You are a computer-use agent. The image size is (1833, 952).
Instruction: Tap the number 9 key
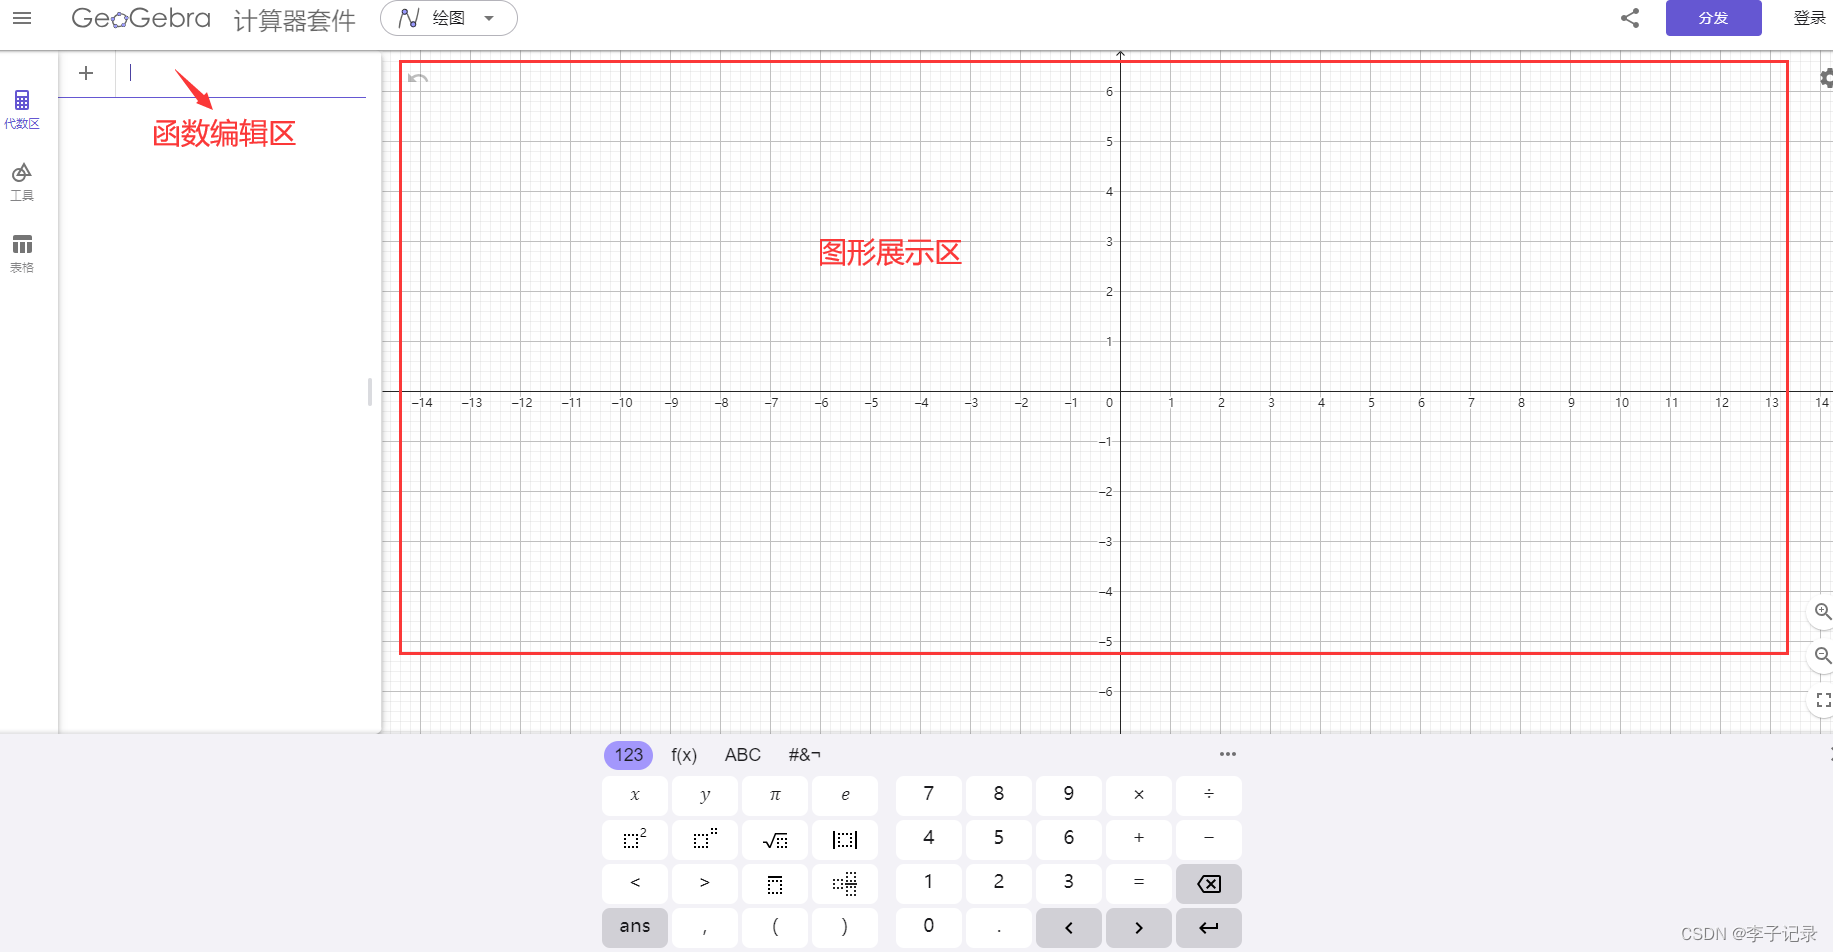click(x=1069, y=795)
